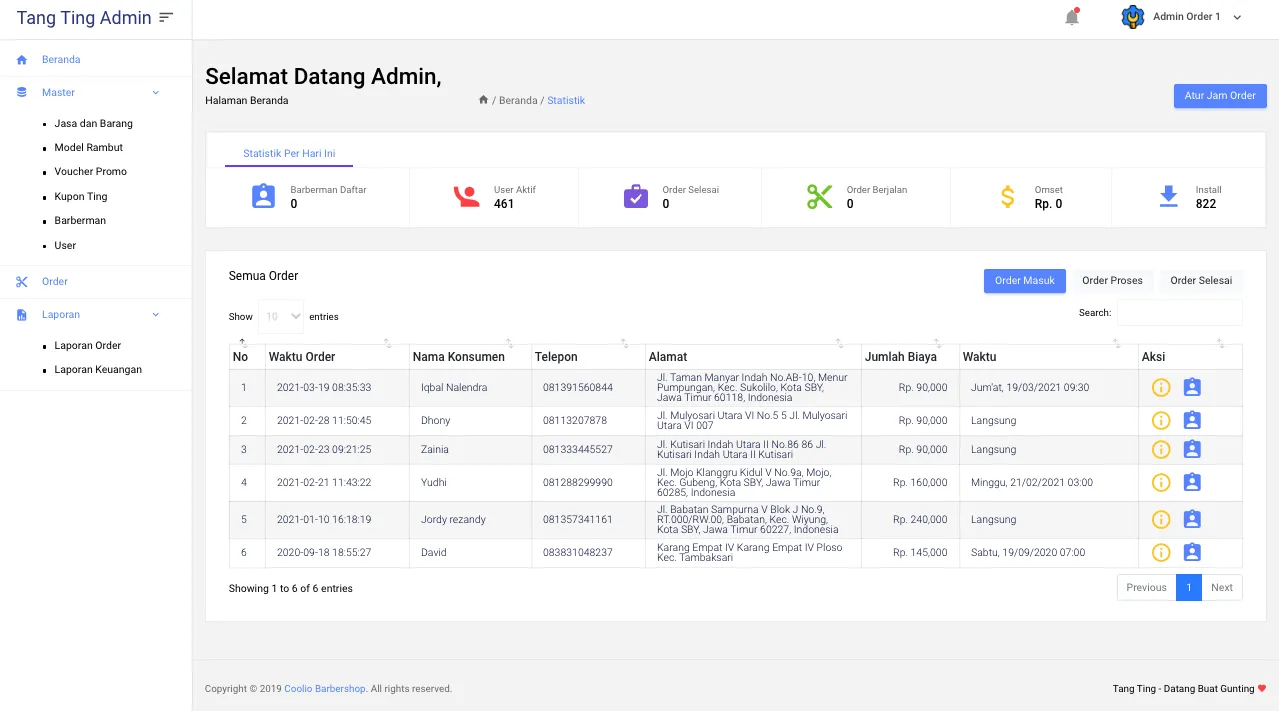Click the Order scissors icon in sidebar
The height and width of the screenshot is (711, 1279).
click(x=22, y=282)
